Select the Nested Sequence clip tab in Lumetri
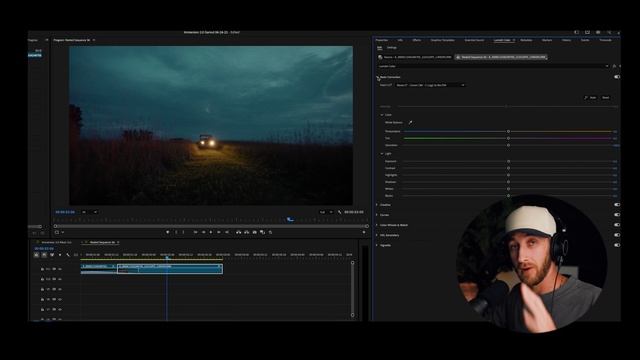This screenshot has height=360, width=640. coord(501,57)
